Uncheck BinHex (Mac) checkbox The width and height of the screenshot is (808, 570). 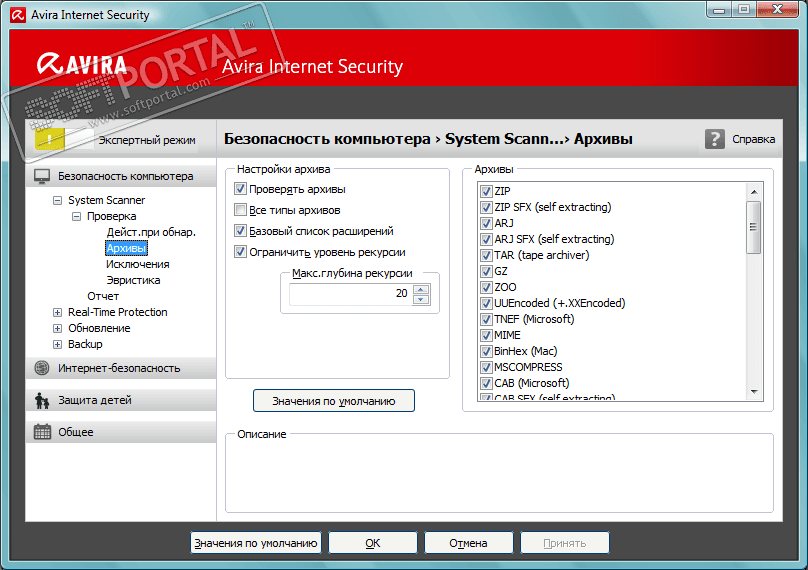486,351
